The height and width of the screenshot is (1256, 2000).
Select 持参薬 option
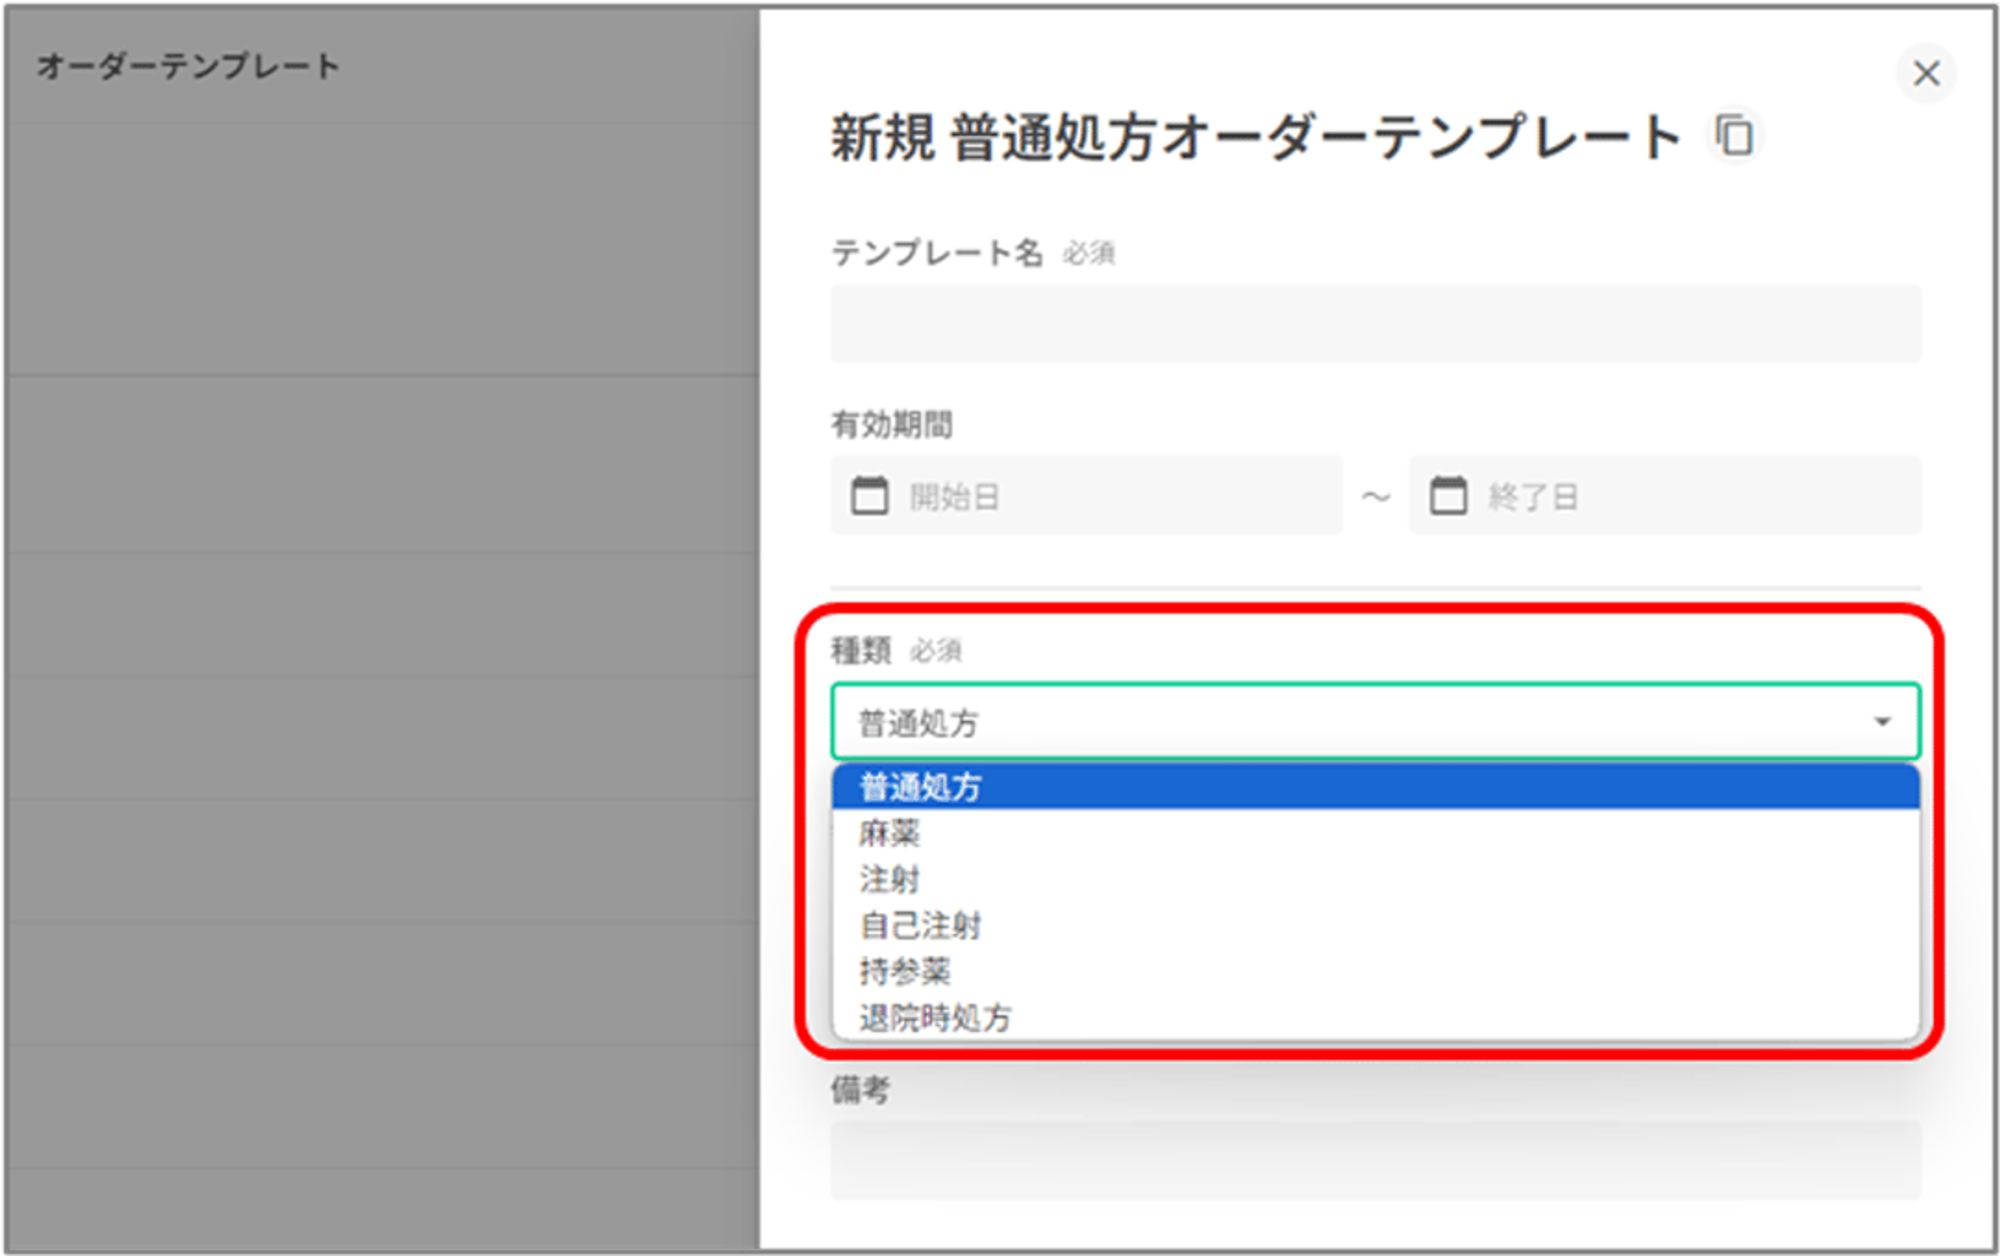coord(905,971)
